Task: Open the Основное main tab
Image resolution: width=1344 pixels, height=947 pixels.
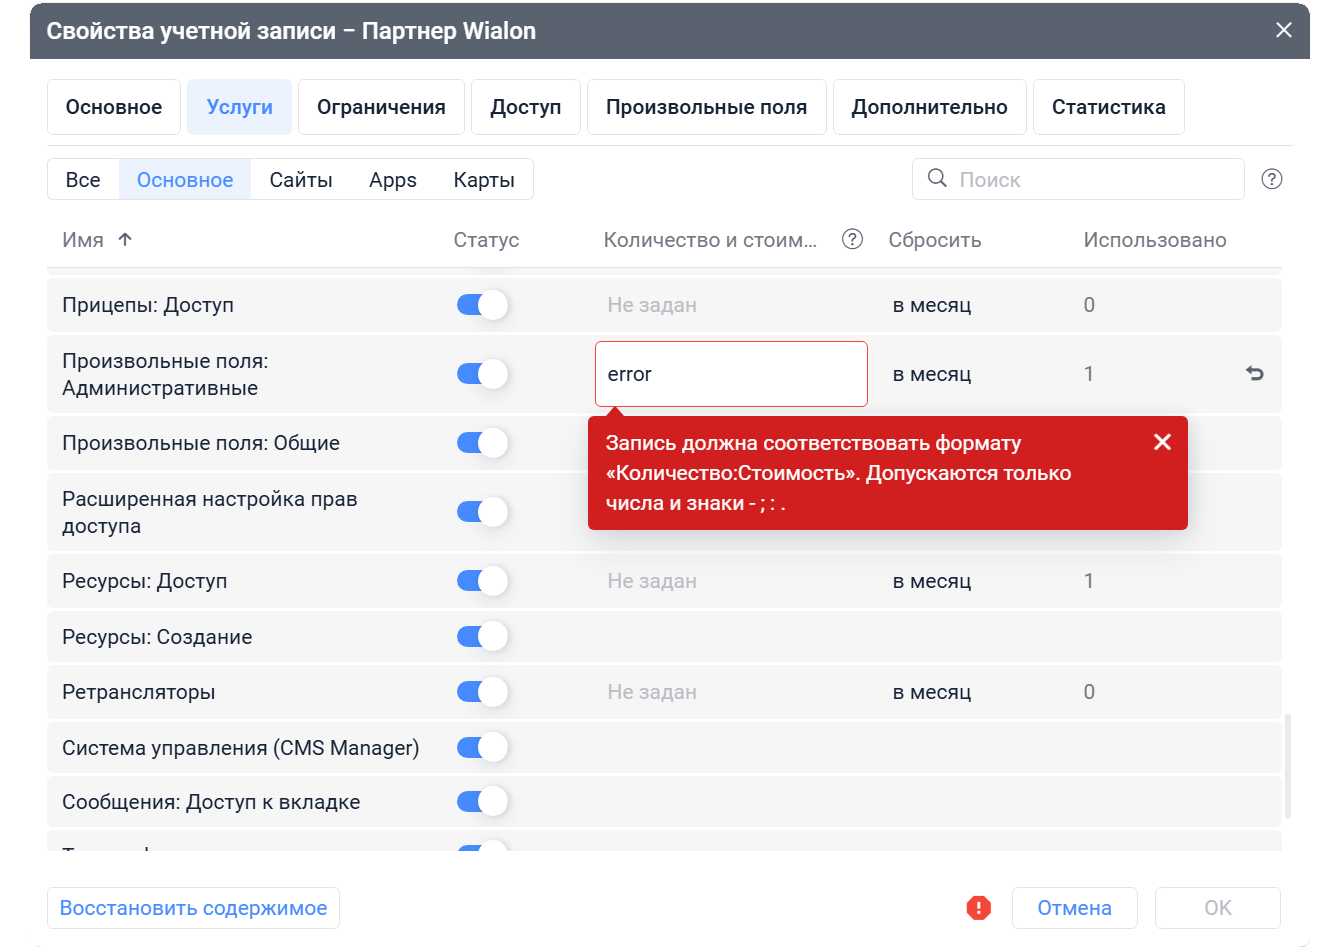Action: click(x=114, y=107)
